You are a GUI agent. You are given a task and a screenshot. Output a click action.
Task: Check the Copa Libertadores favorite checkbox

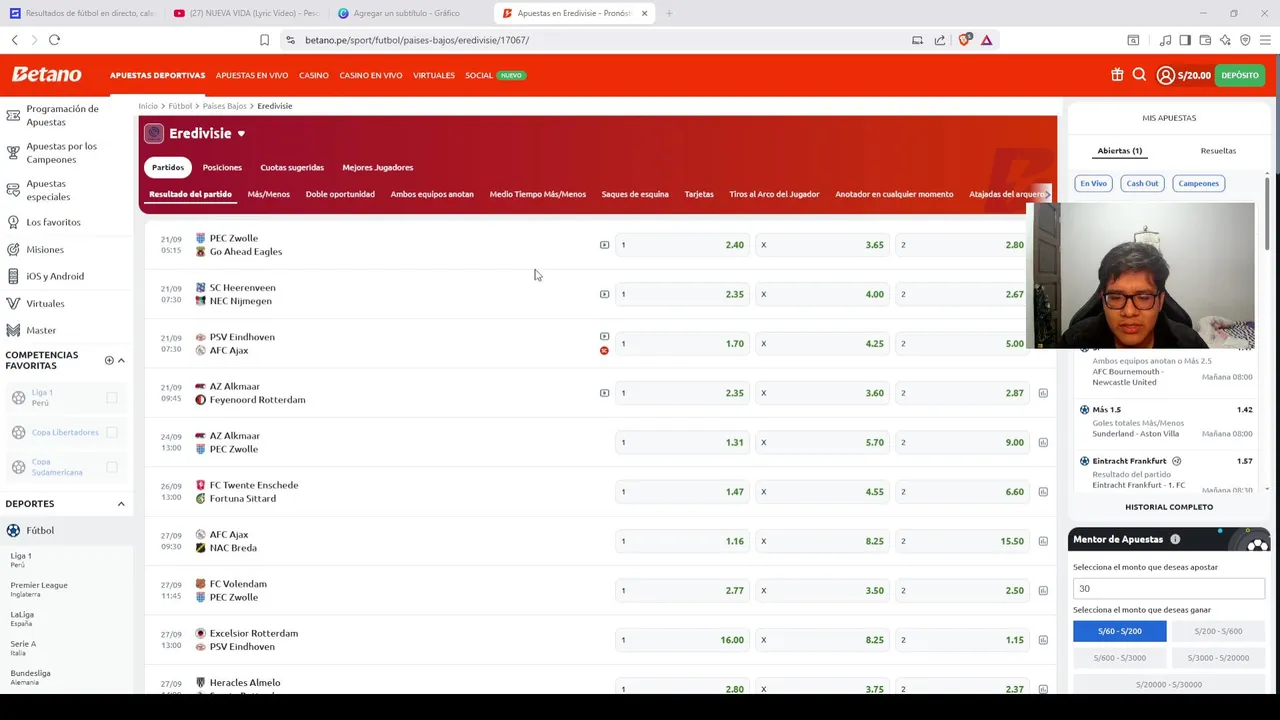(x=112, y=432)
